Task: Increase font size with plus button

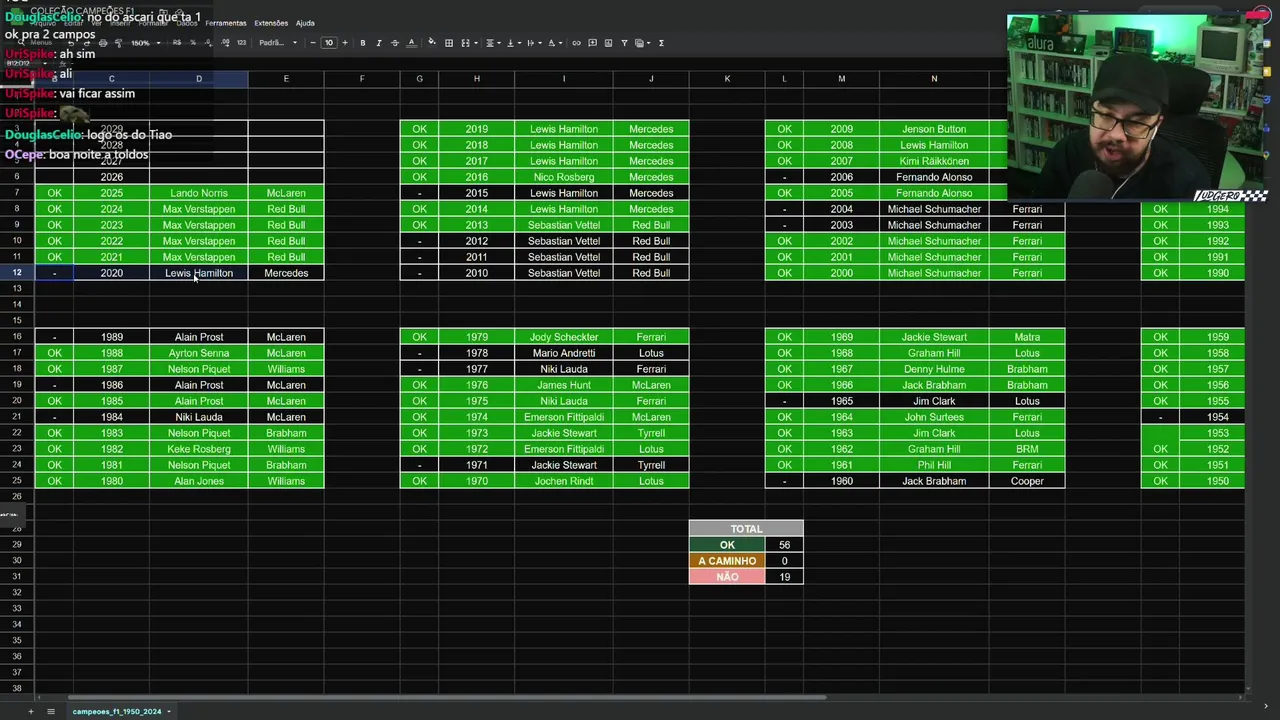Action: pyautogui.click(x=345, y=43)
